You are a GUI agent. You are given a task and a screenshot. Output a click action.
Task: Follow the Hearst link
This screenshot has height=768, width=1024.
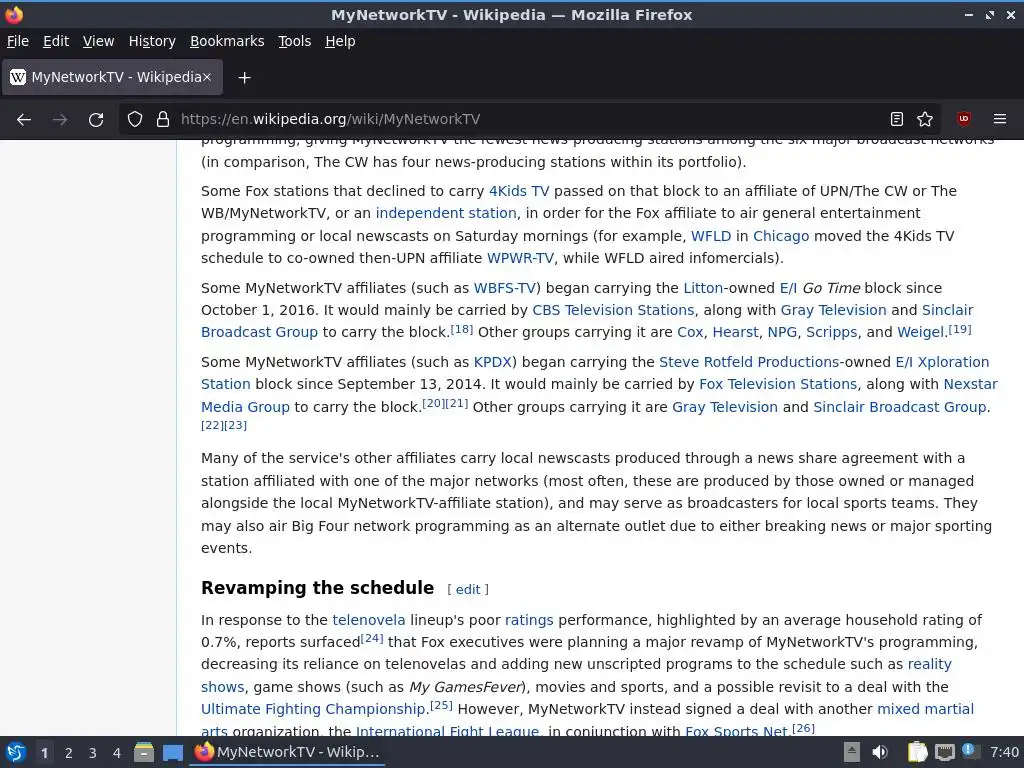point(735,332)
